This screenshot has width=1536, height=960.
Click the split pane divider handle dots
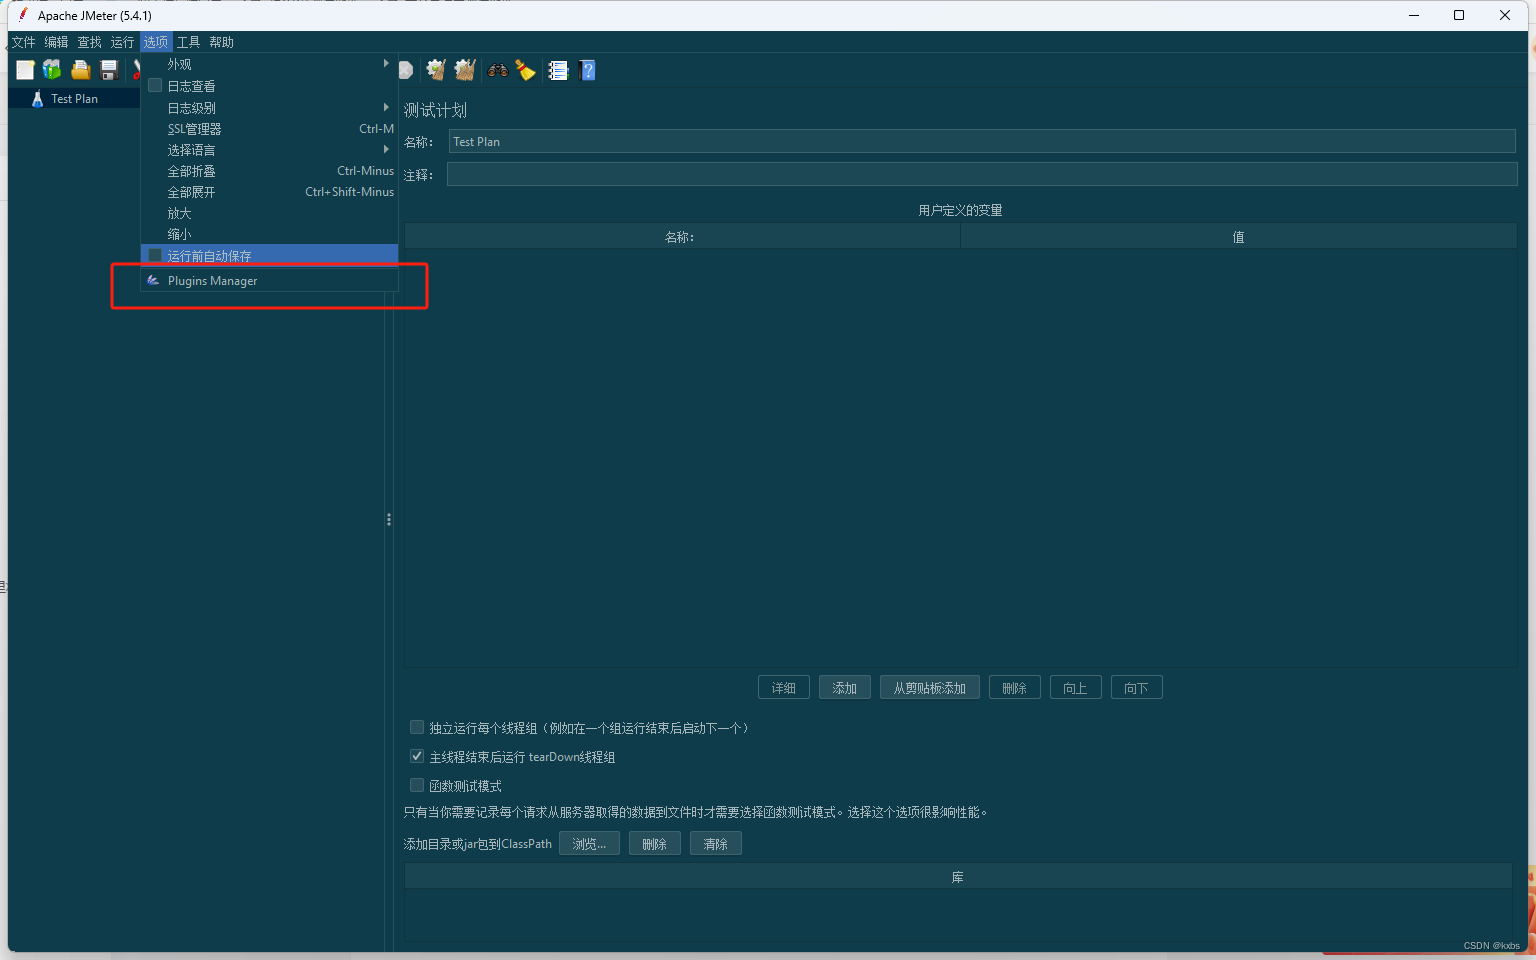point(389,520)
